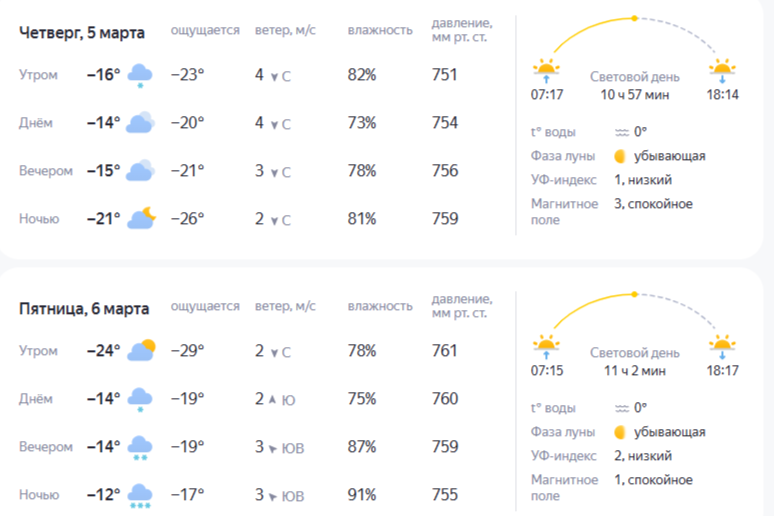This screenshot has width=774, height=516.
Task: Click Friday sunset icon above 18:17
Action: coord(722,349)
